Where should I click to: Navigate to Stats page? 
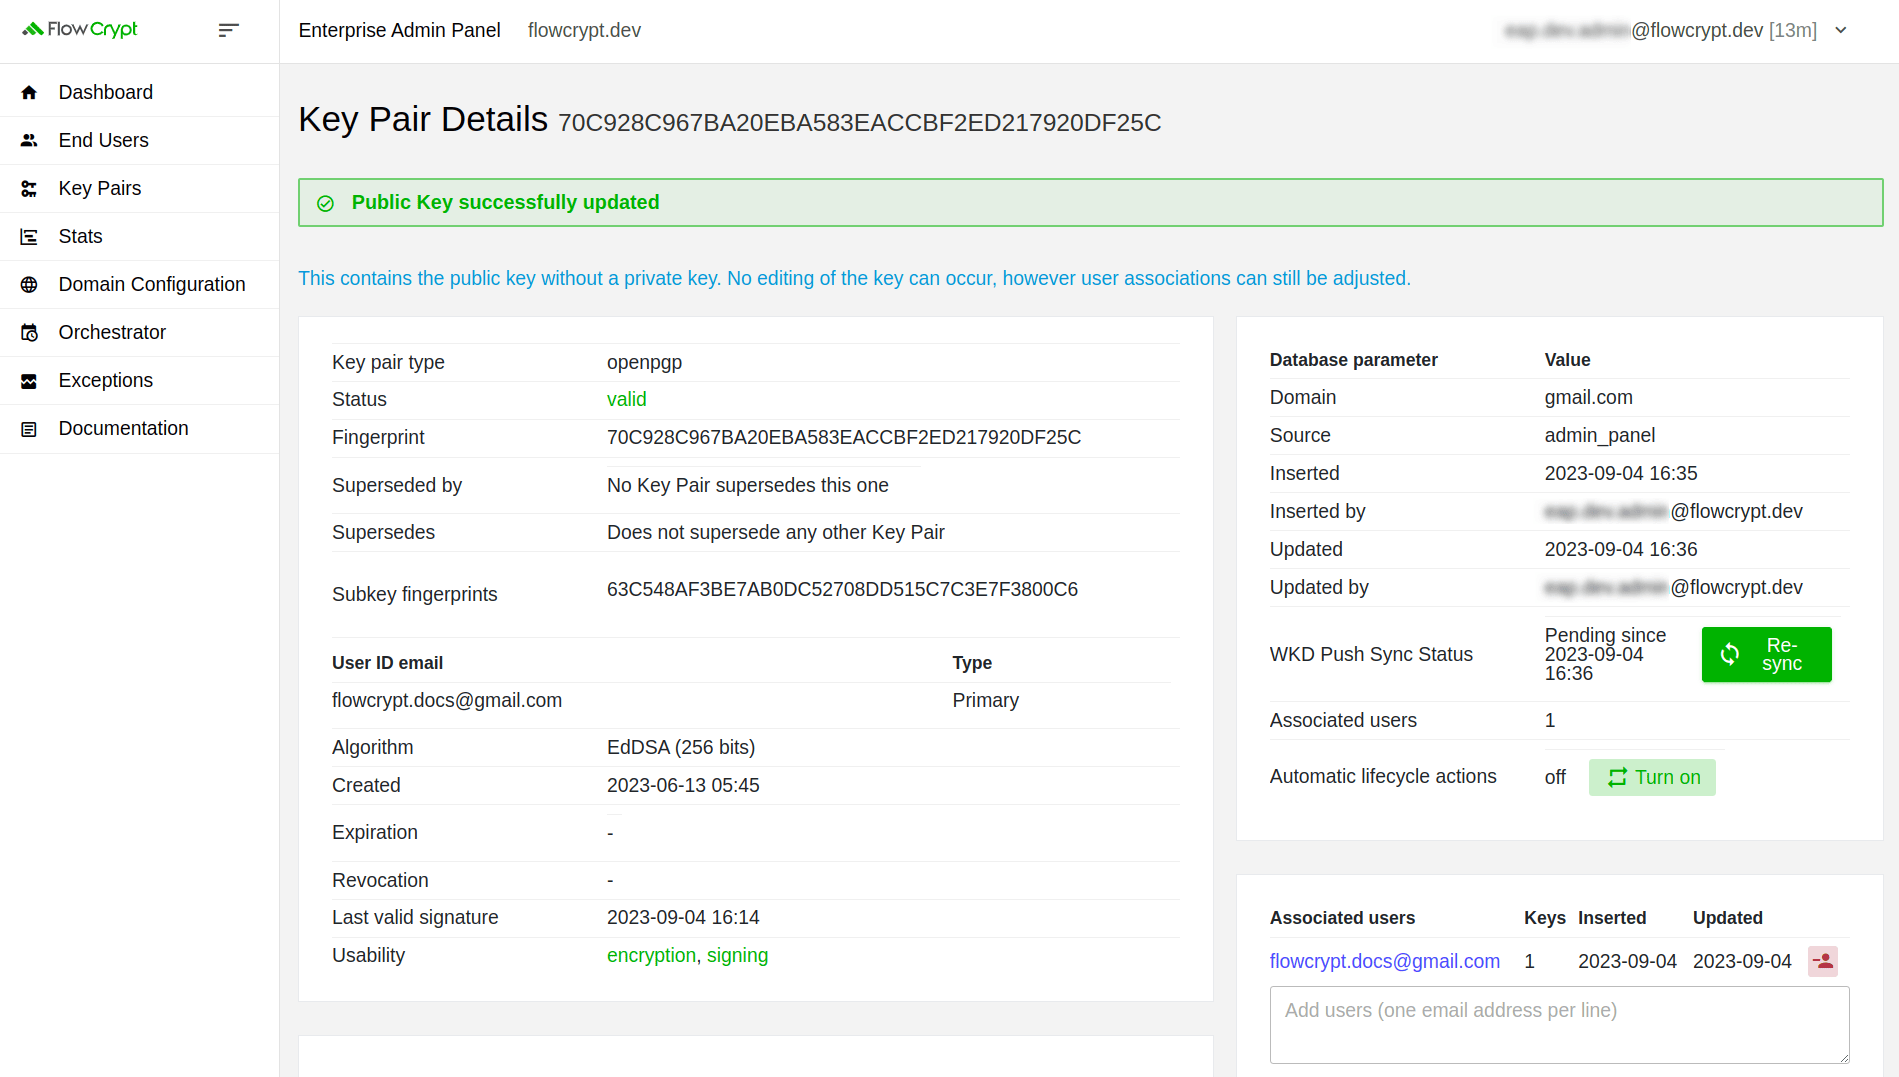point(139,236)
